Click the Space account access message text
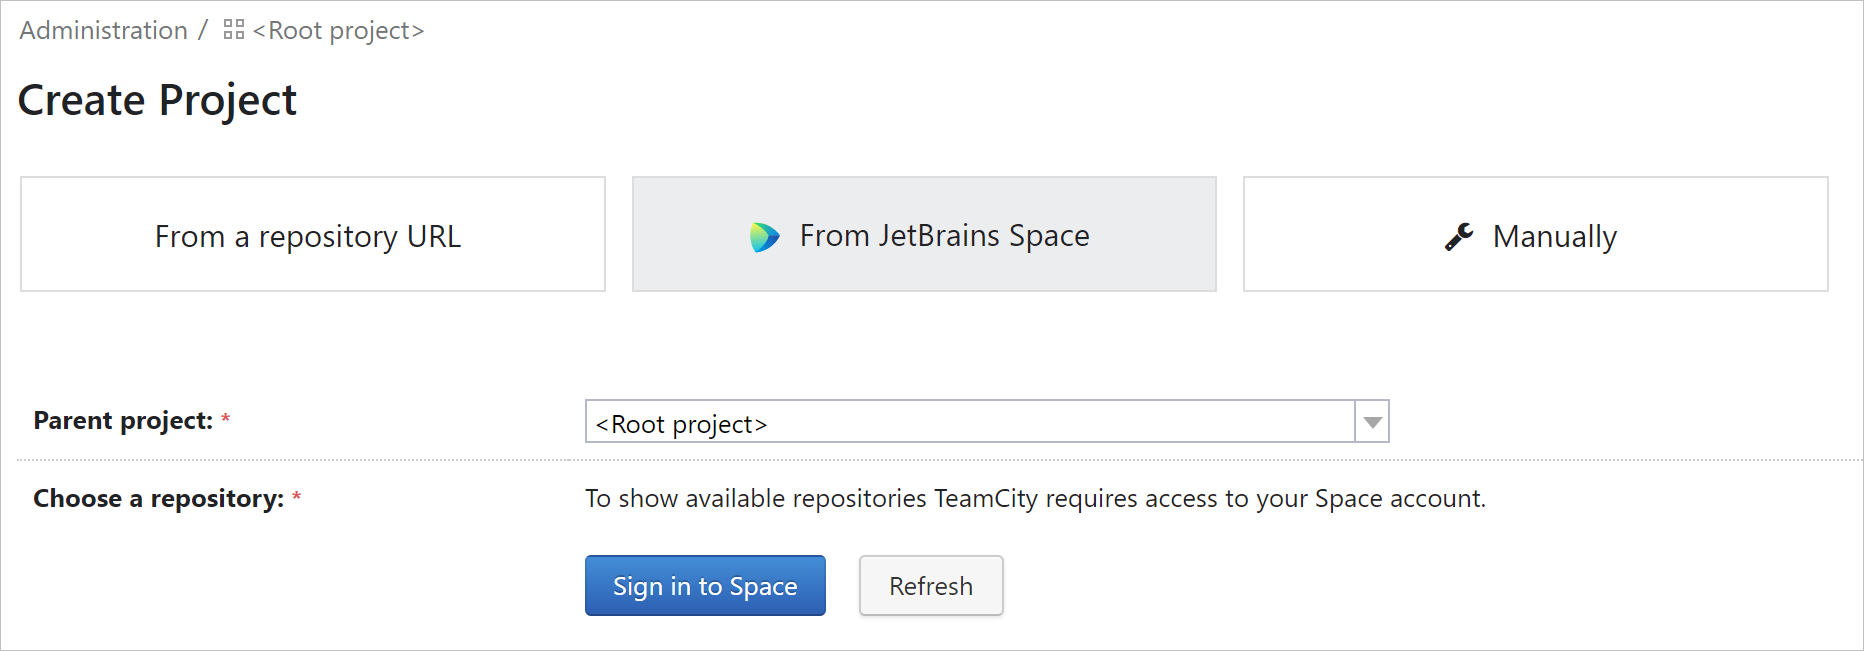This screenshot has width=1864, height=651. 1035,499
